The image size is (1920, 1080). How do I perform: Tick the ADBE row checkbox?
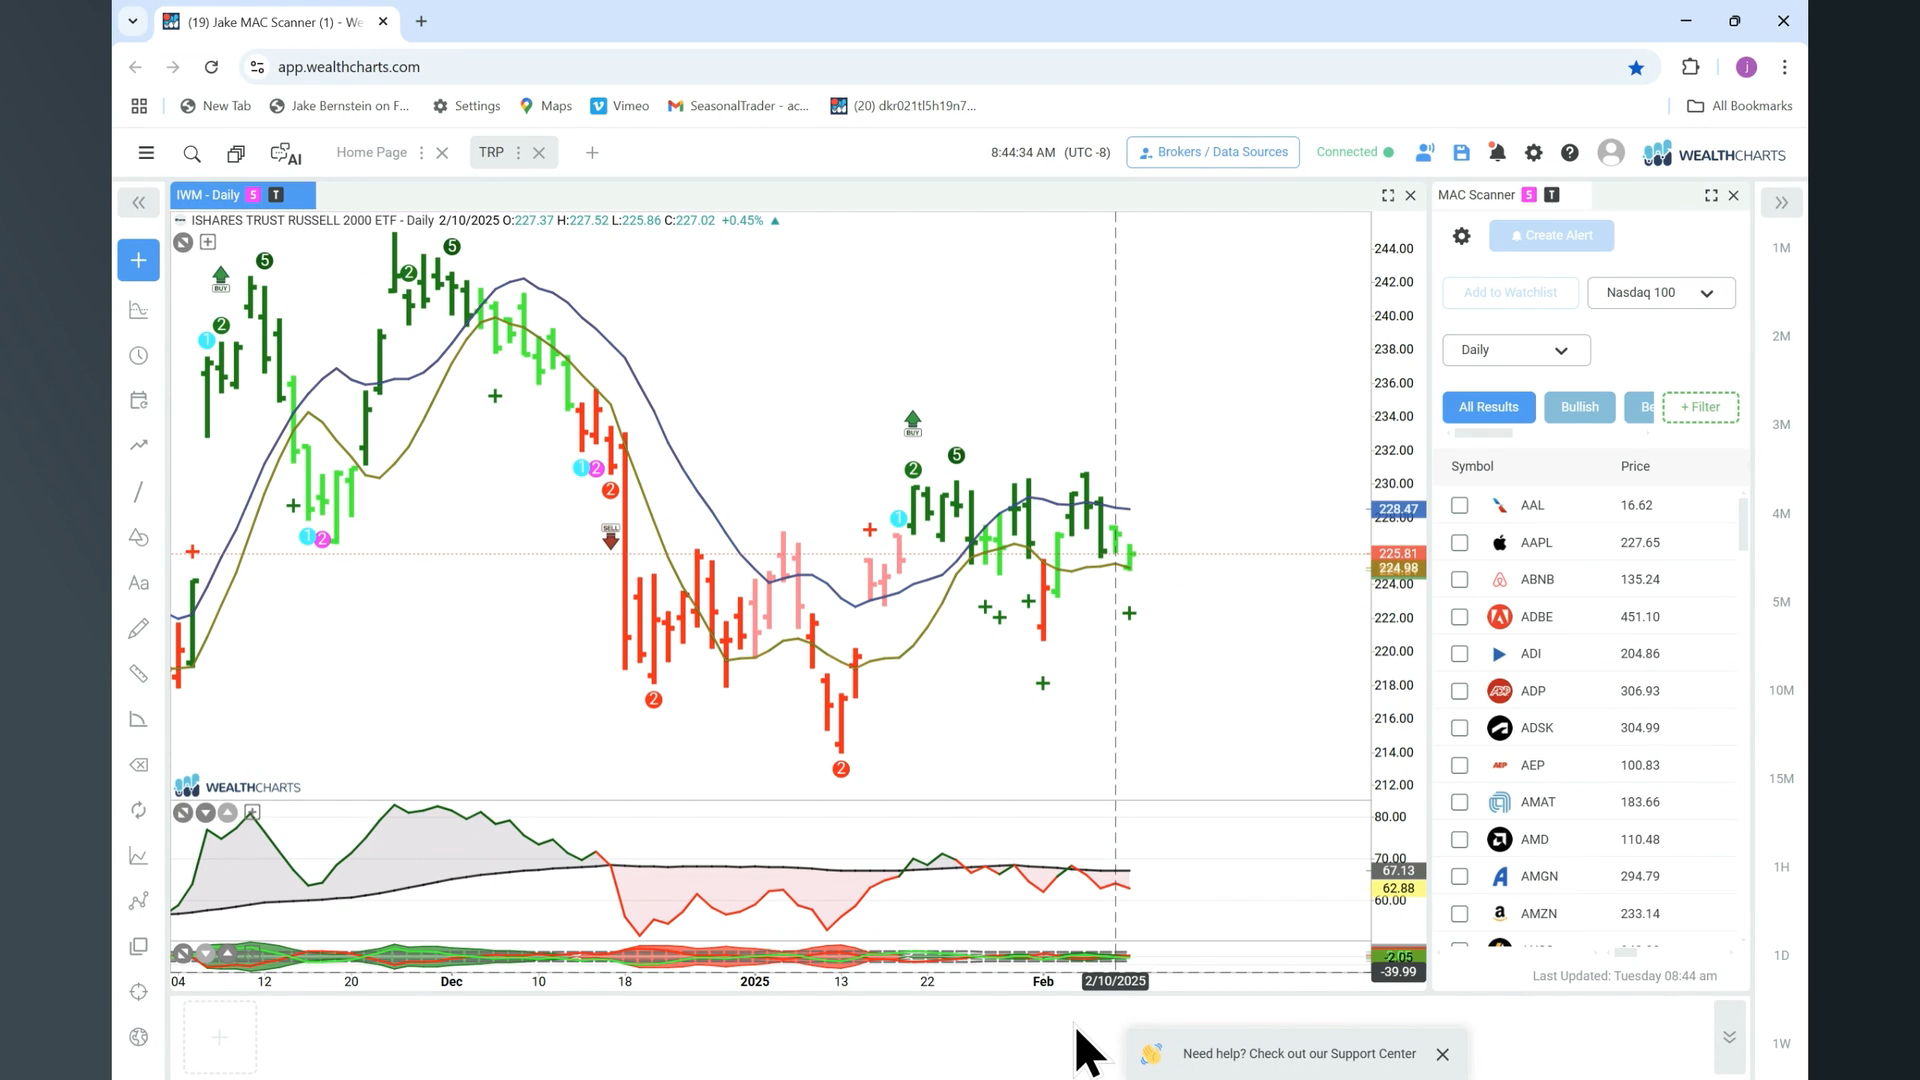click(x=1459, y=617)
